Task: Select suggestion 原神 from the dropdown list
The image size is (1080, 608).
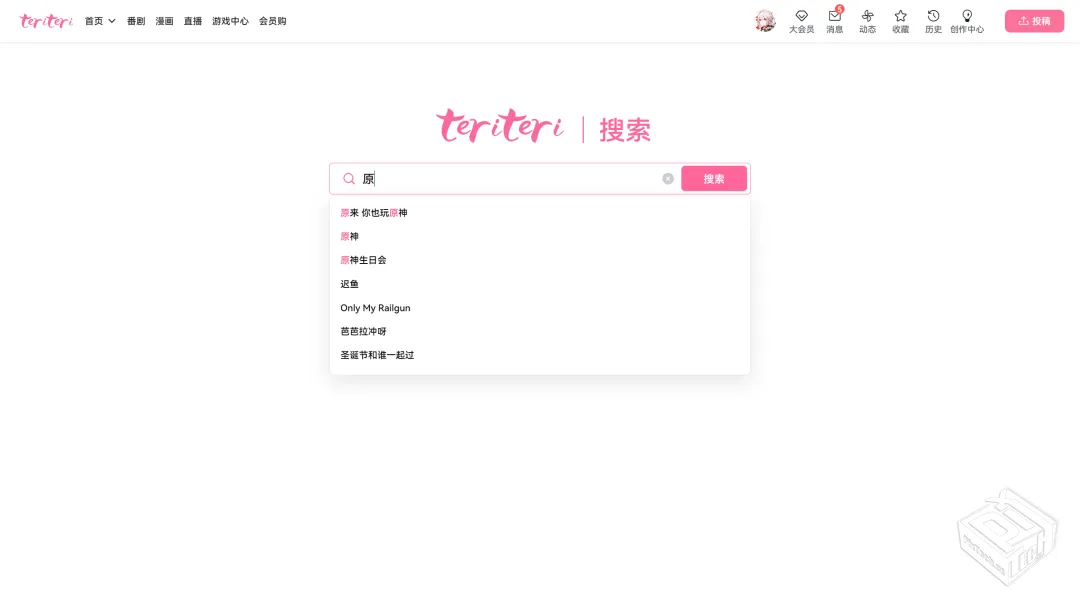Action: (349, 236)
